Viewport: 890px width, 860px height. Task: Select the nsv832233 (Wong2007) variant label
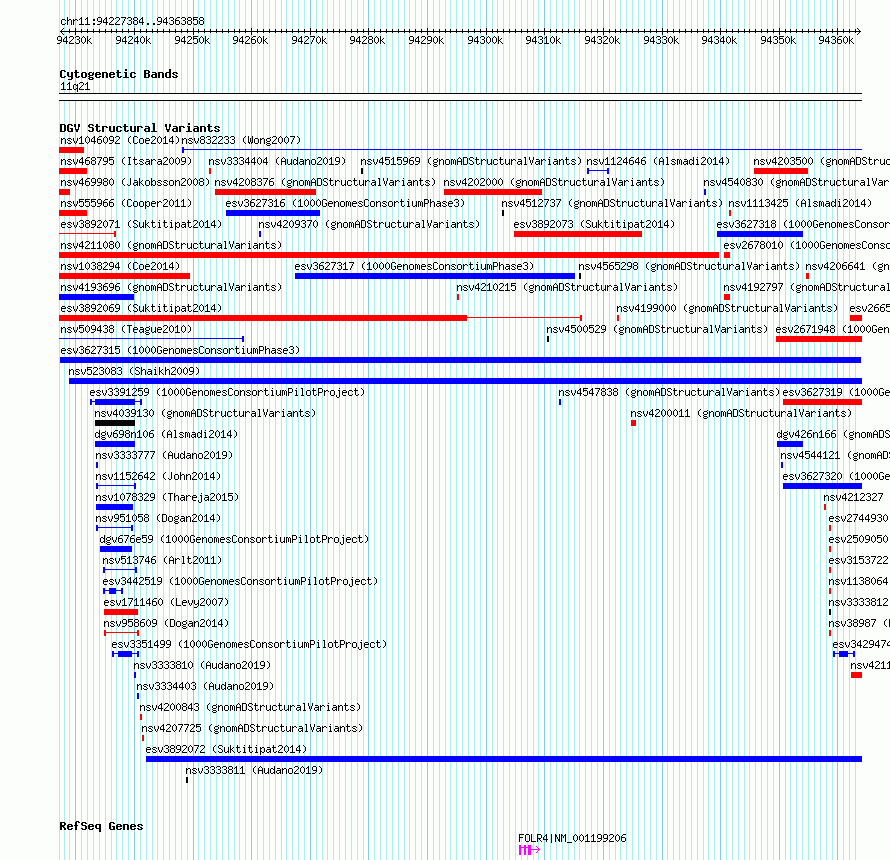coord(241,140)
